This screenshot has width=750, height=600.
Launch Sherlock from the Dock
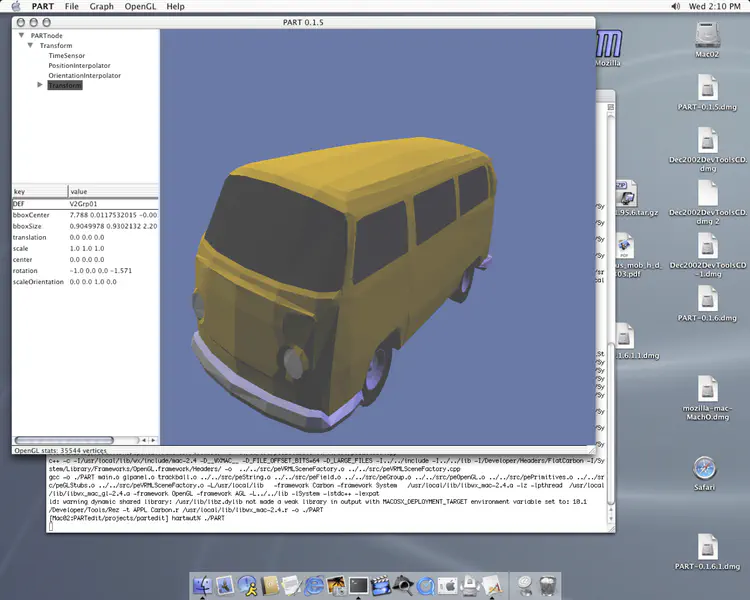tap(403, 585)
